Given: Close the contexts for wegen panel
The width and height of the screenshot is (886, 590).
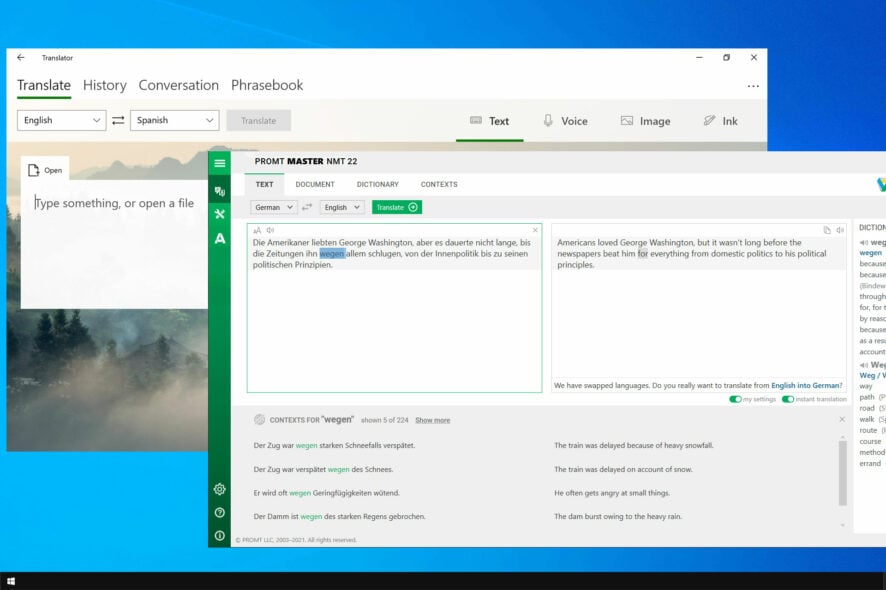Looking at the screenshot, I should click(842, 419).
